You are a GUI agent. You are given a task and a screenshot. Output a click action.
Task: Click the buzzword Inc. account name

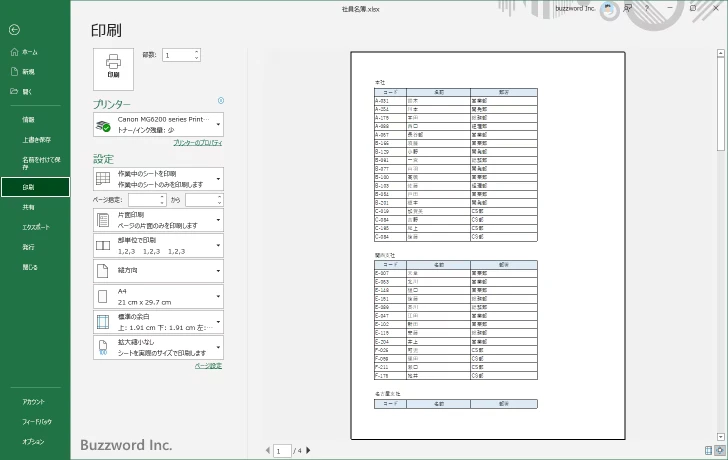(x=575, y=8)
